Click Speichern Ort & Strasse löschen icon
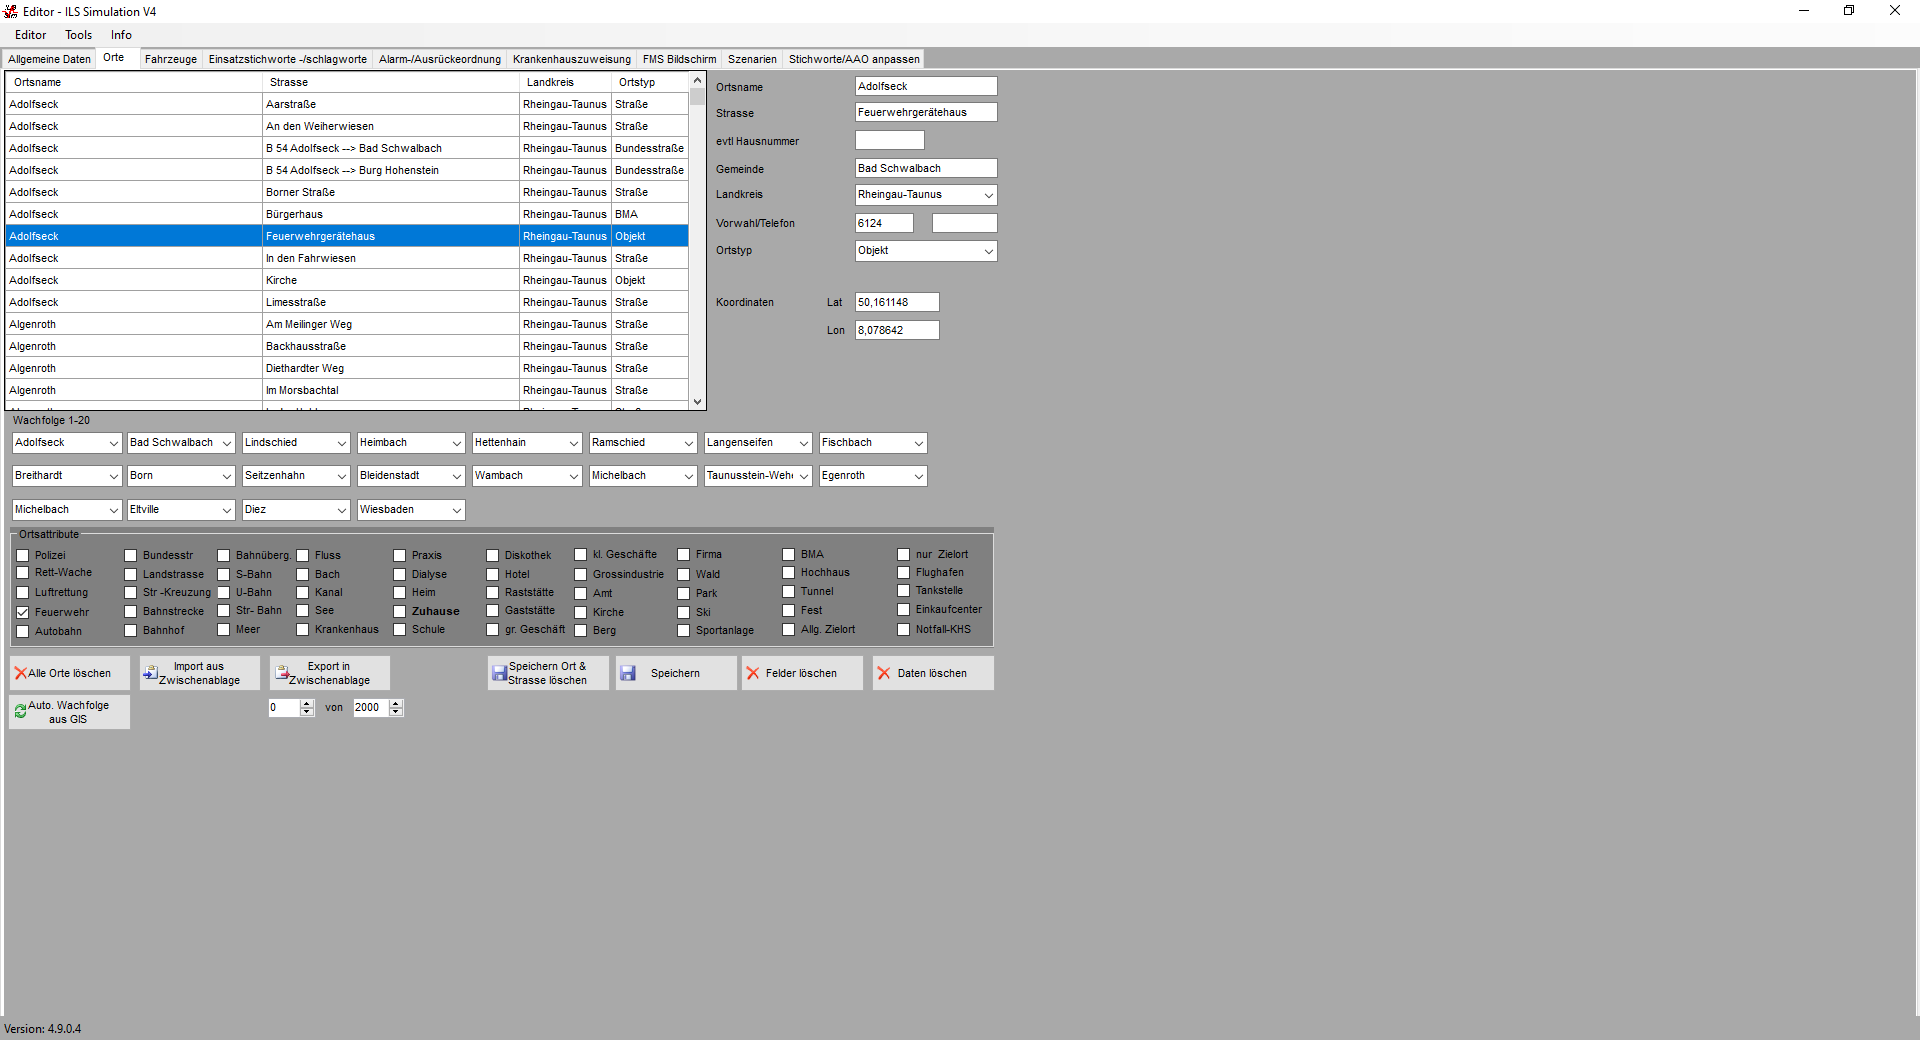Image resolution: width=1920 pixels, height=1040 pixels. point(499,674)
